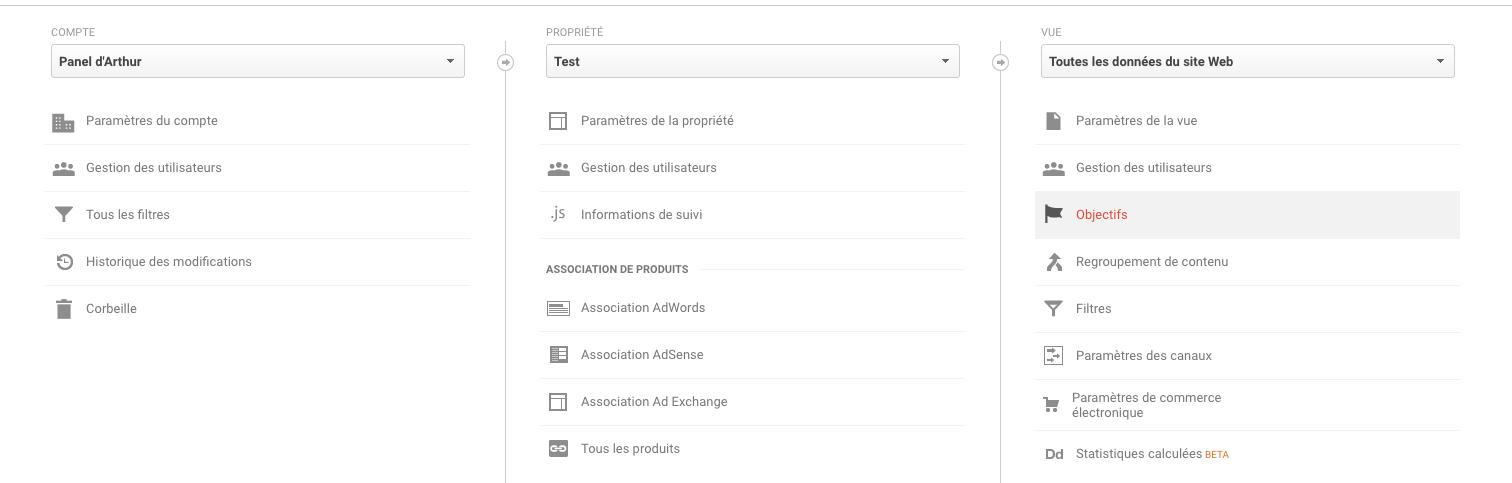
Task: Click the .js Informations de suivi icon
Action: pyautogui.click(x=558, y=214)
